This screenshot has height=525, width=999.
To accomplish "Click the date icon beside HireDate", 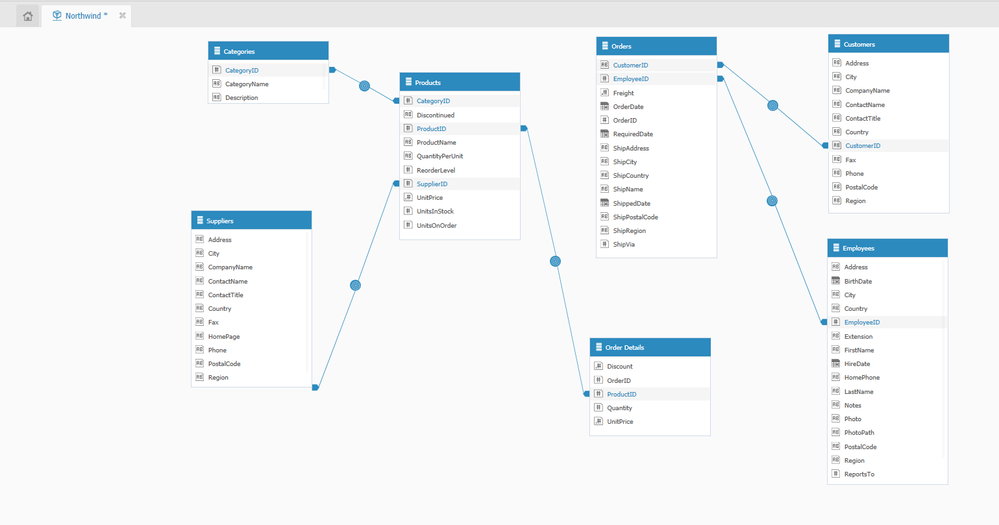I will coord(836,363).
